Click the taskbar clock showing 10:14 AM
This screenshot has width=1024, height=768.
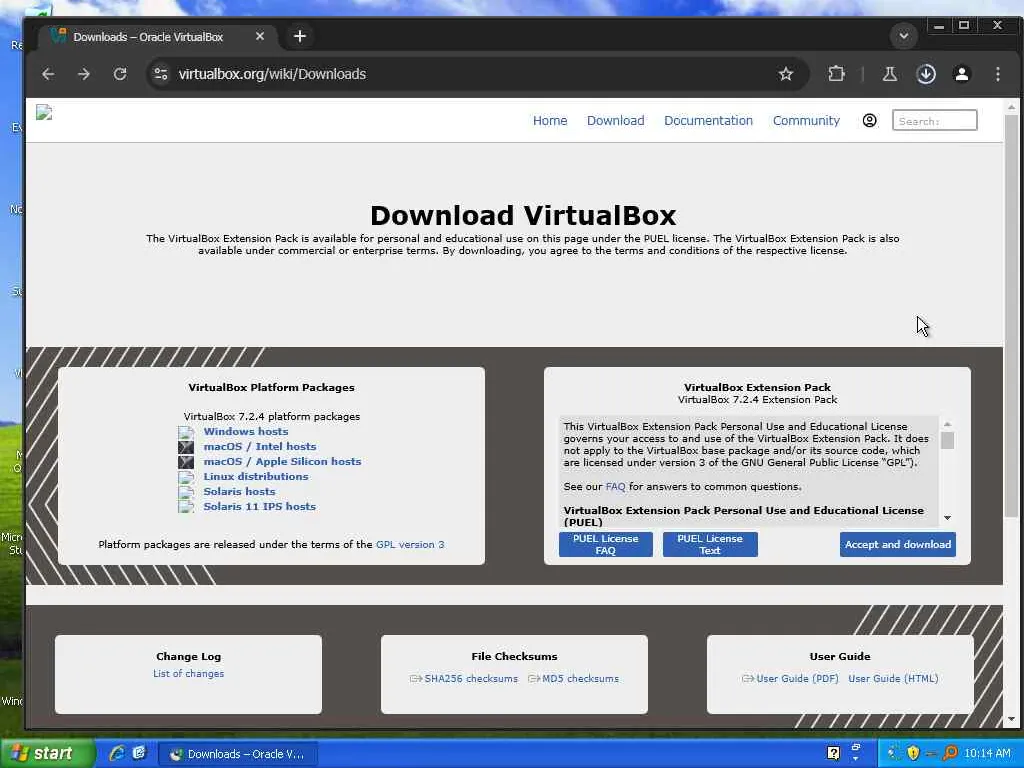[987, 754]
